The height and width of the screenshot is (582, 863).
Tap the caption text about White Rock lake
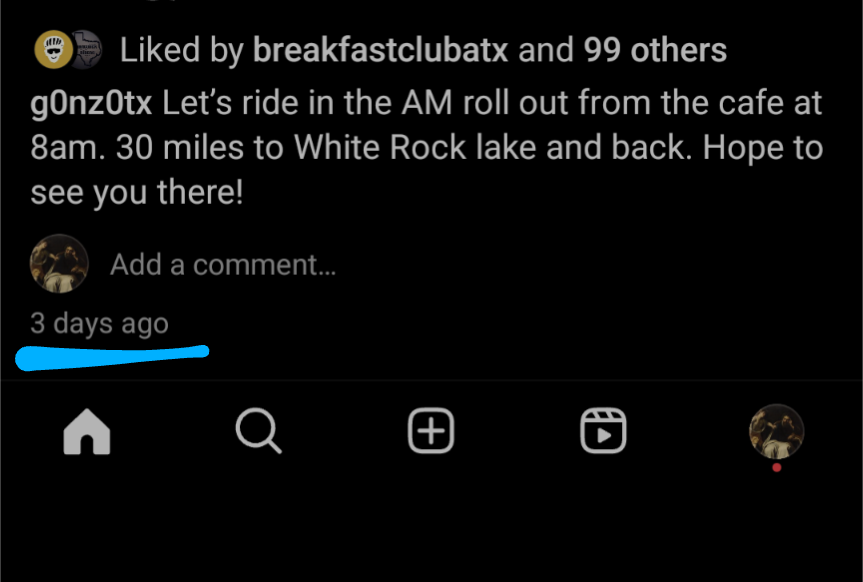(x=430, y=147)
